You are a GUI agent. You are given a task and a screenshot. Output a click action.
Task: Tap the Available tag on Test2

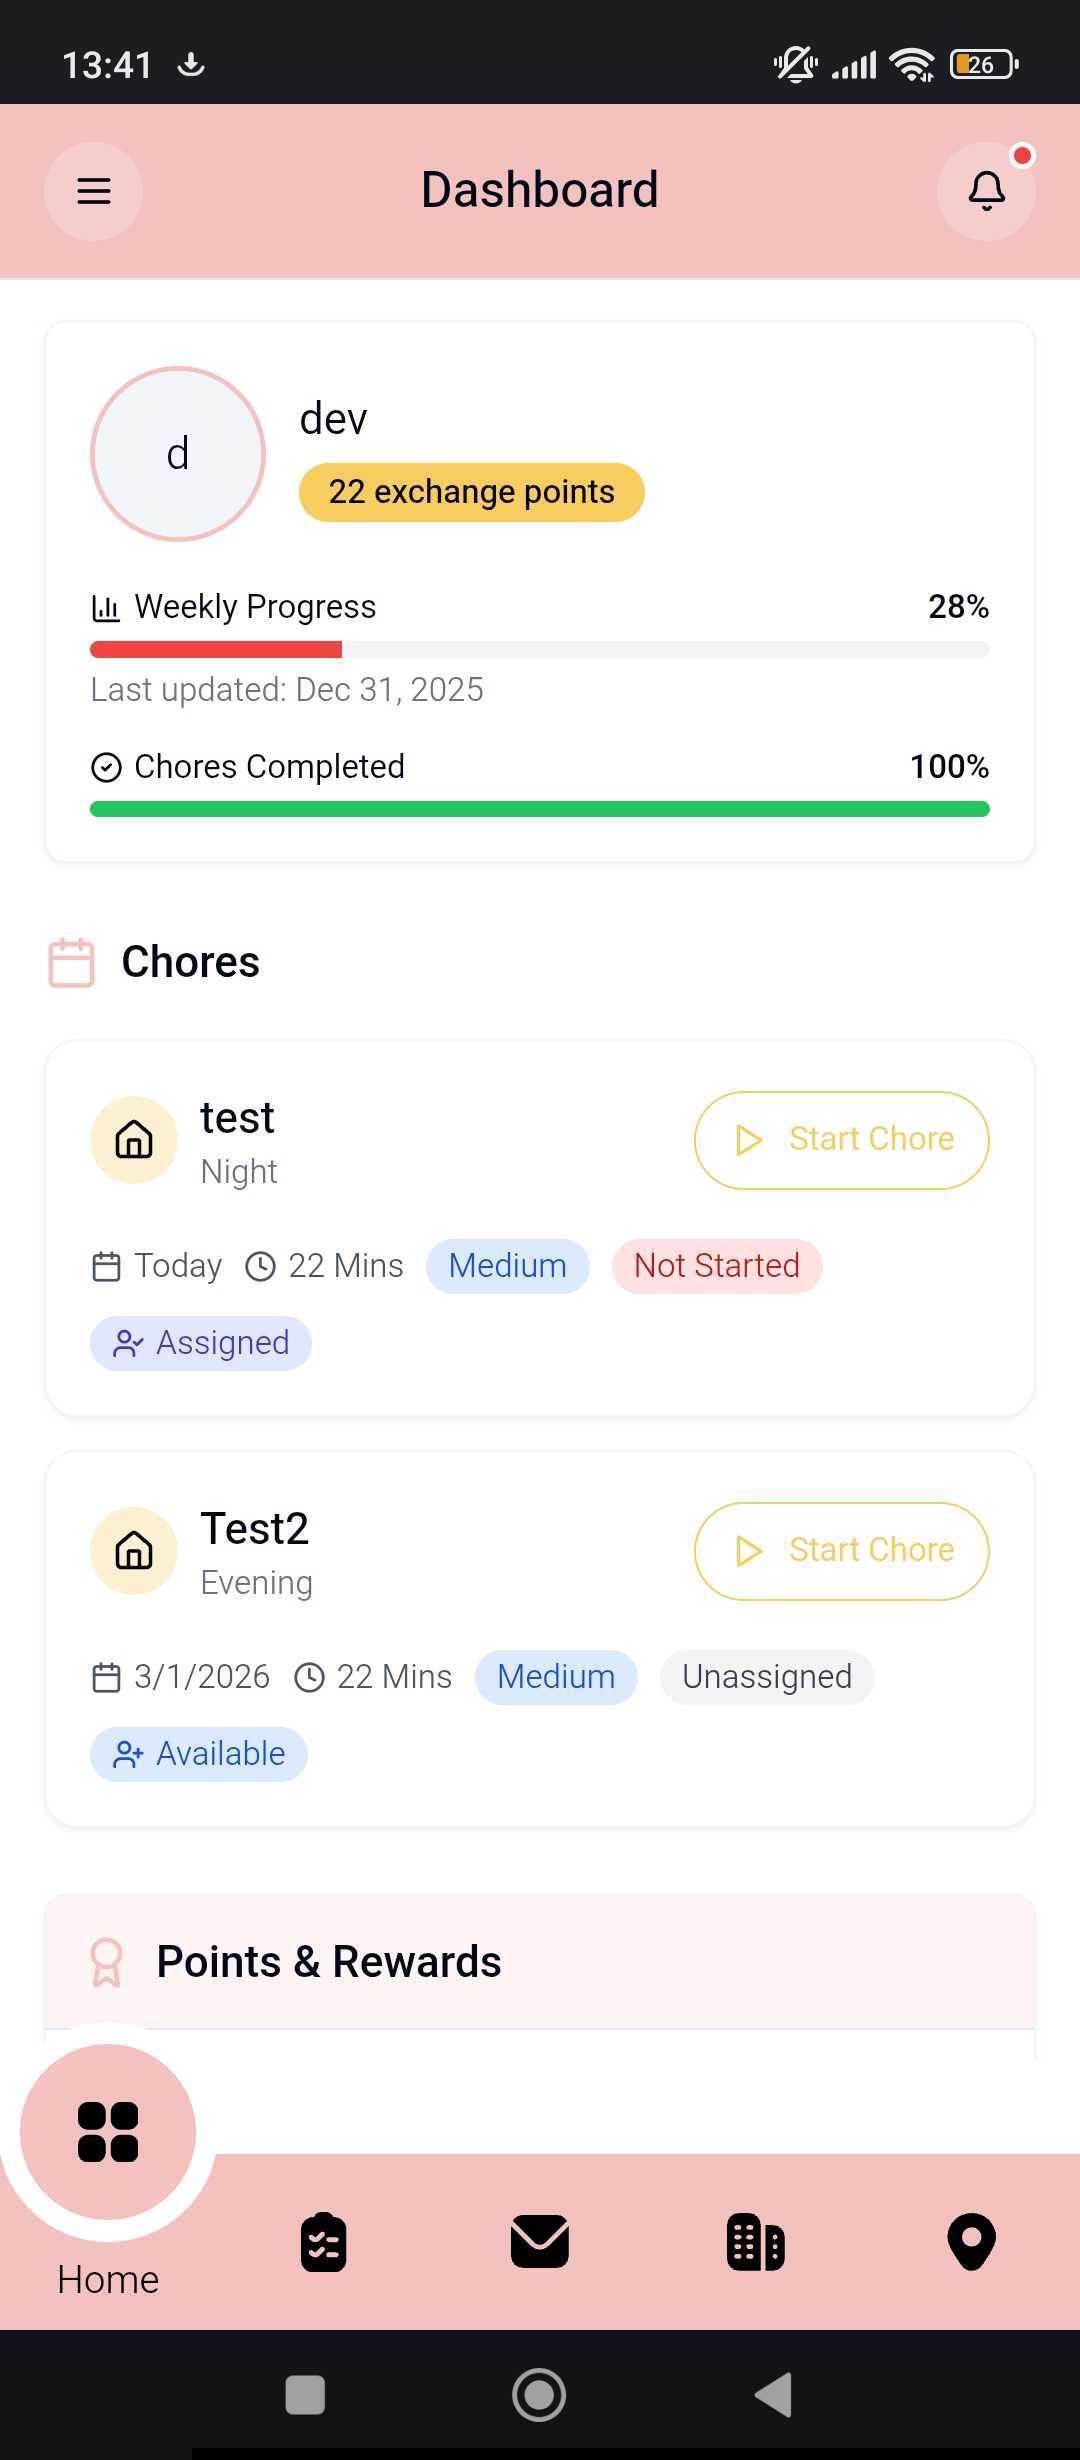click(x=199, y=1754)
